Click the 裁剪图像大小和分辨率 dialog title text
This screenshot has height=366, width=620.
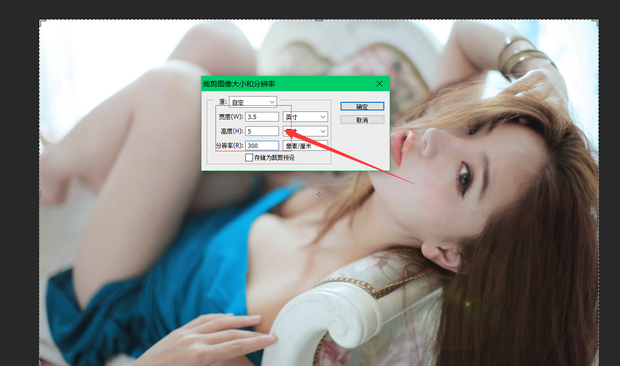tap(239, 84)
